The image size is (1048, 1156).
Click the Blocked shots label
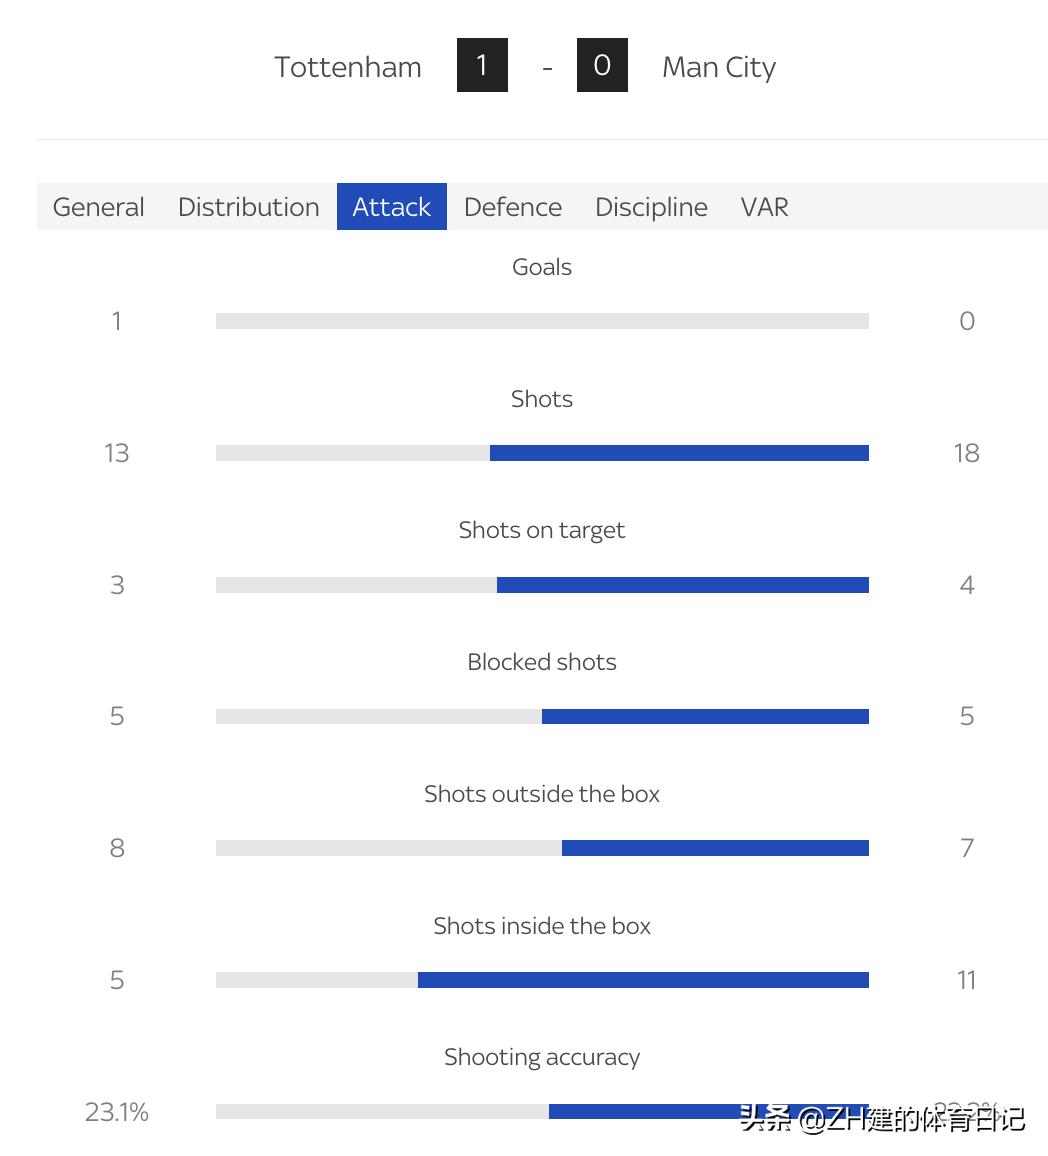tap(542, 661)
